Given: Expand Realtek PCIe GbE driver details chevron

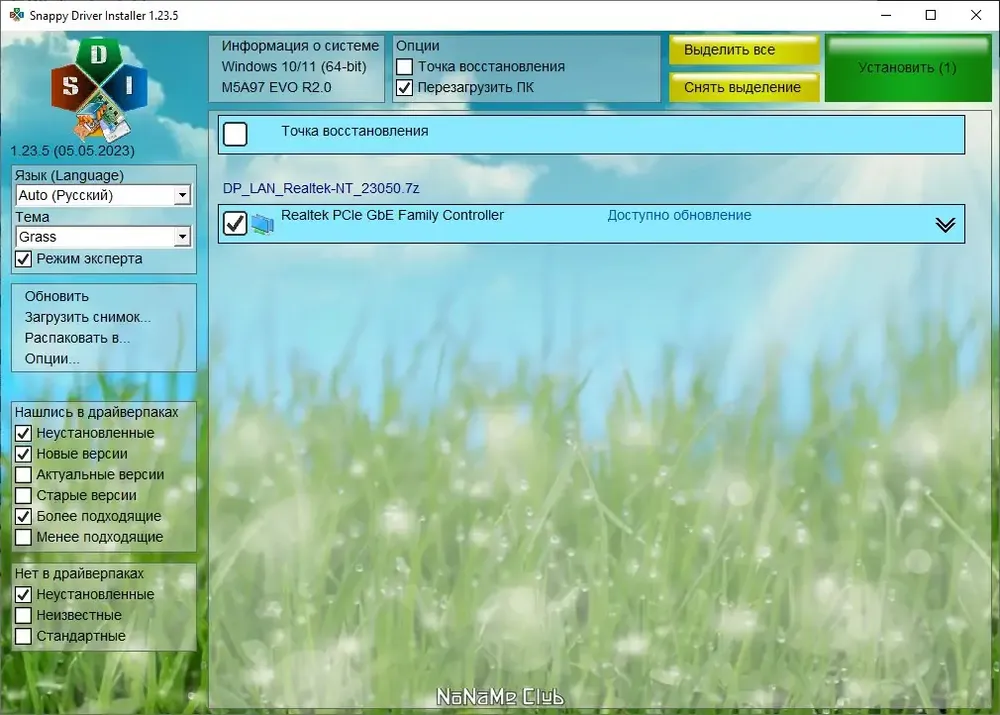Looking at the screenshot, I should pos(945,225).
